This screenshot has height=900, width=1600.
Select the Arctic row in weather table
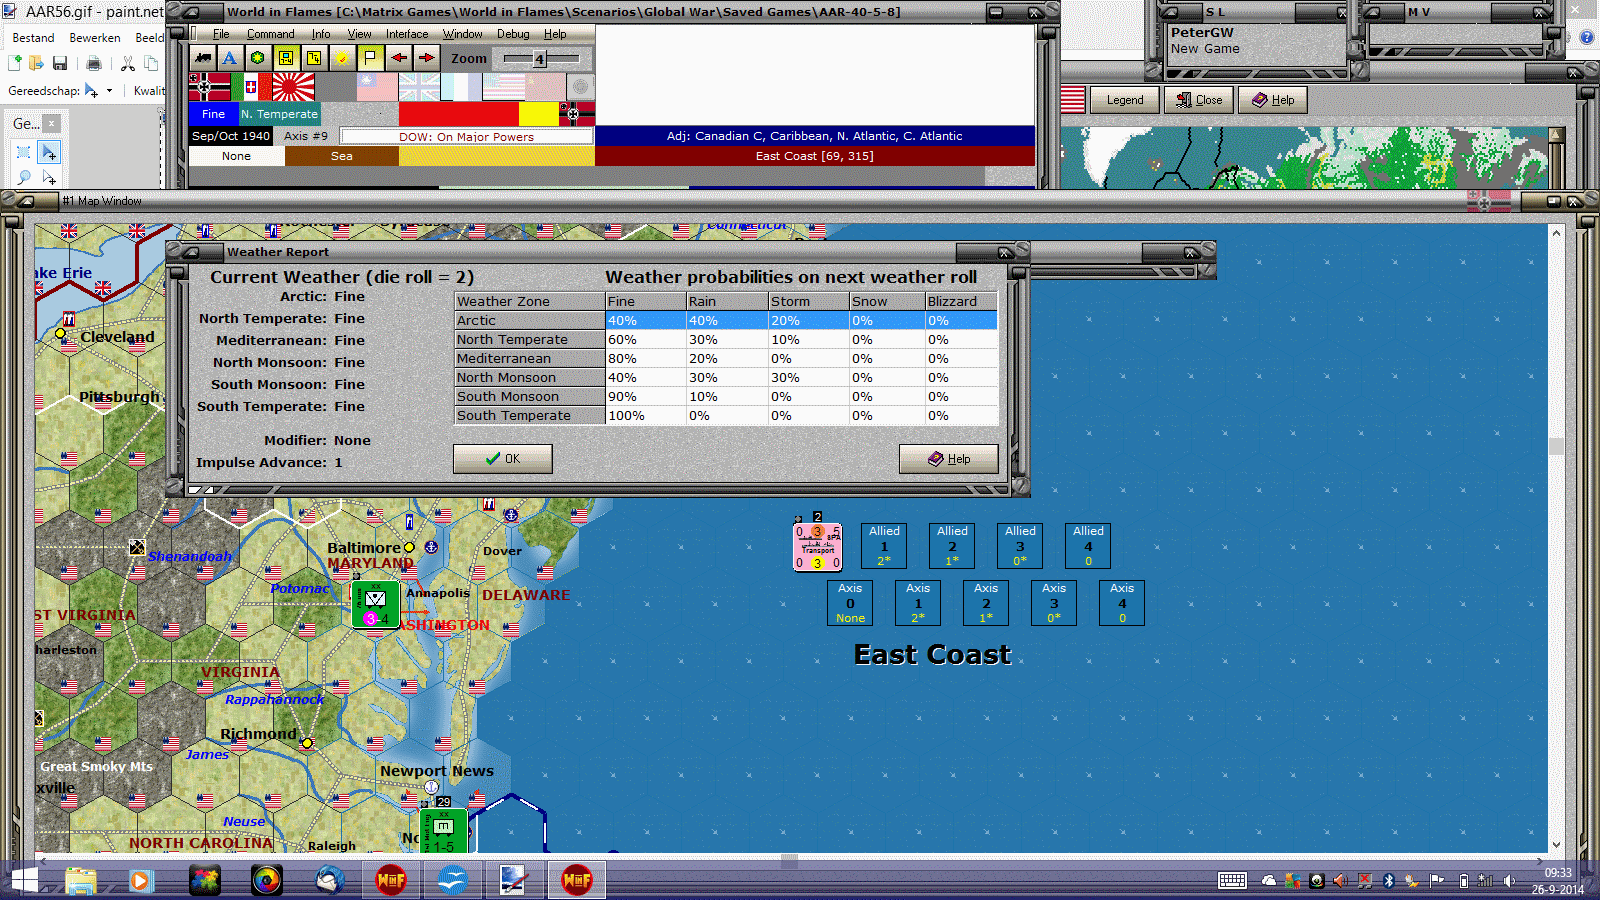pyautogui.click(x=726, y=321)
